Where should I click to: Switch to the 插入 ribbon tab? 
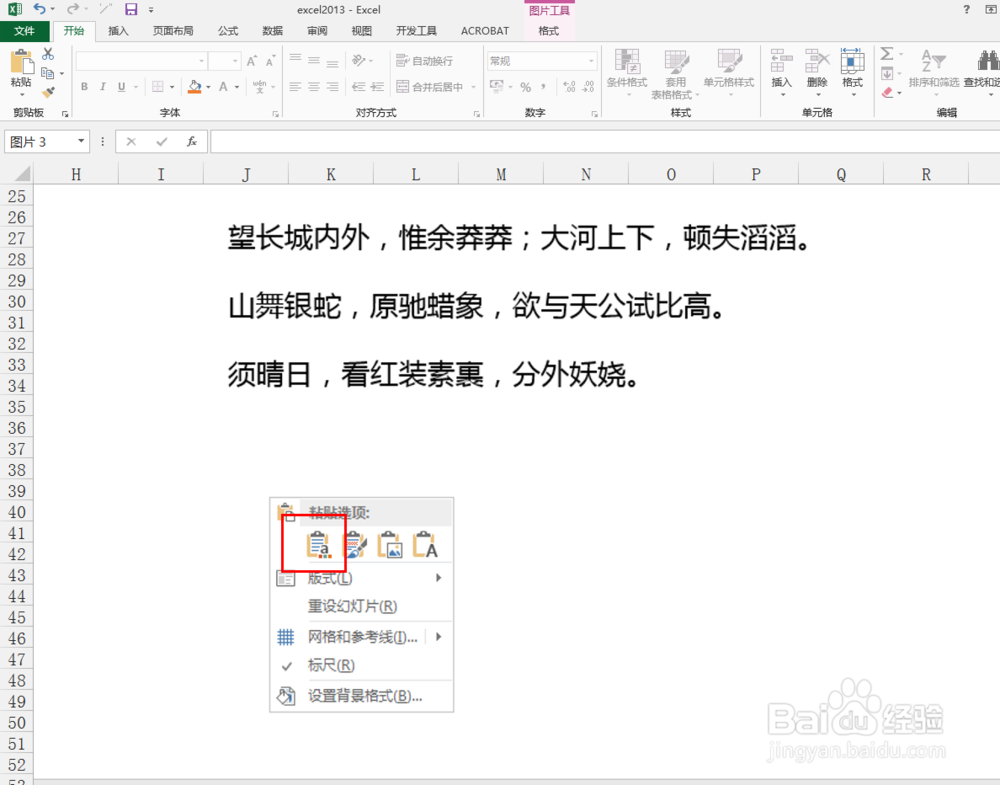[118, 30]
